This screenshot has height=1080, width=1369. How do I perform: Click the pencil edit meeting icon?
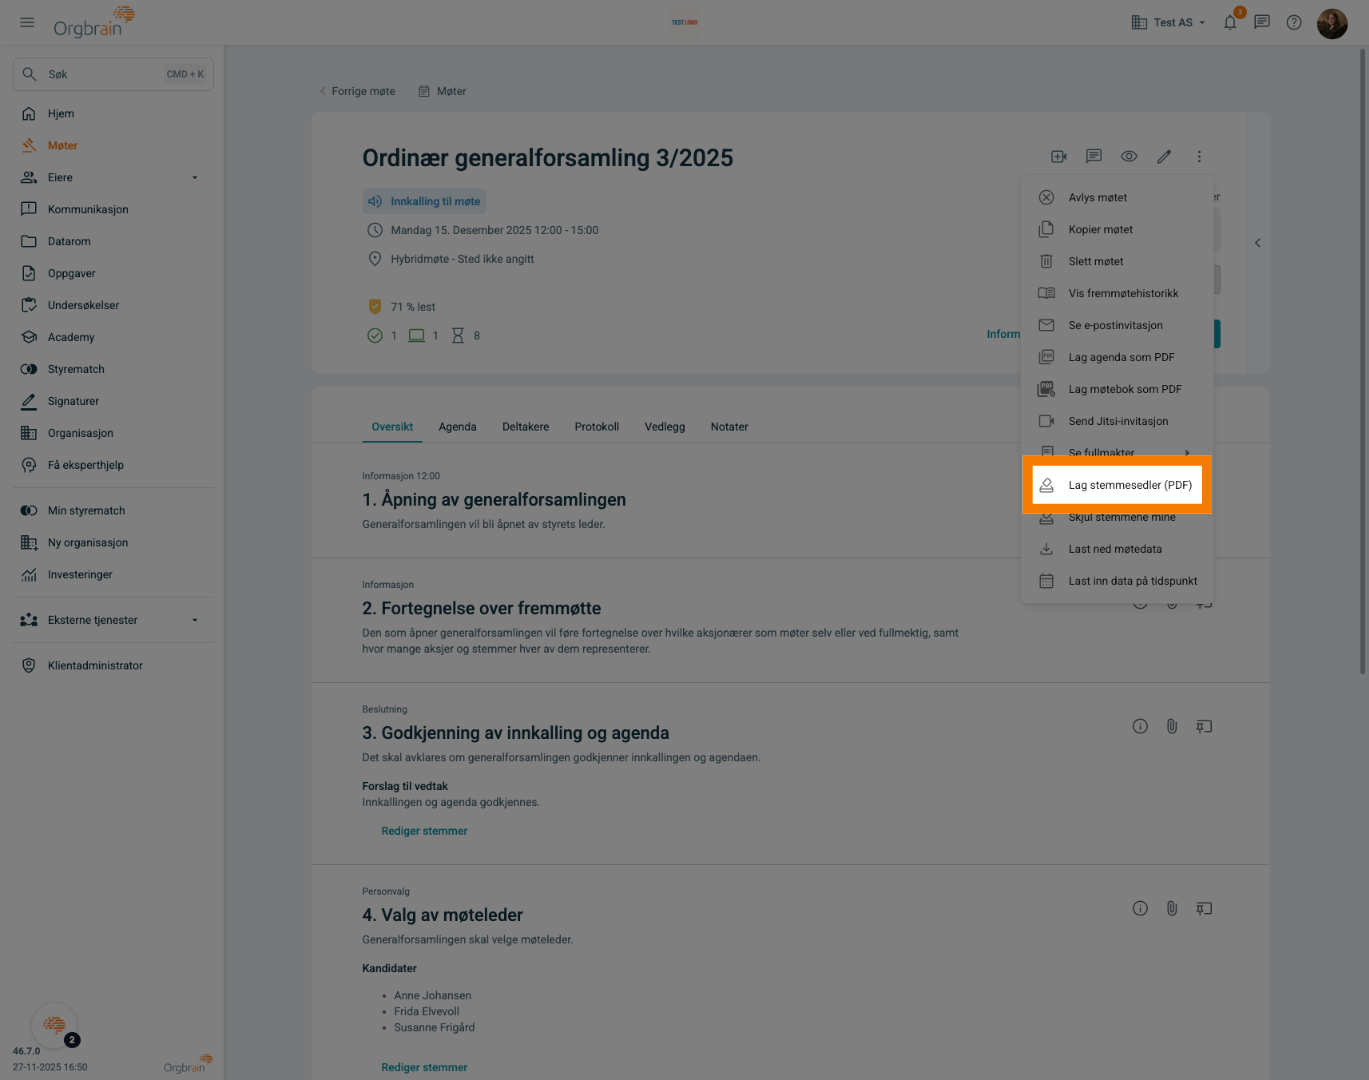pyautogui.click(x=1164, y=156)
